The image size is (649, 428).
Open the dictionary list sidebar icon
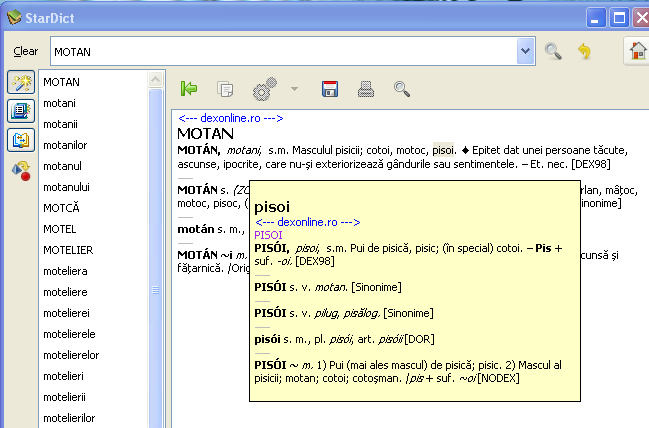21,111
